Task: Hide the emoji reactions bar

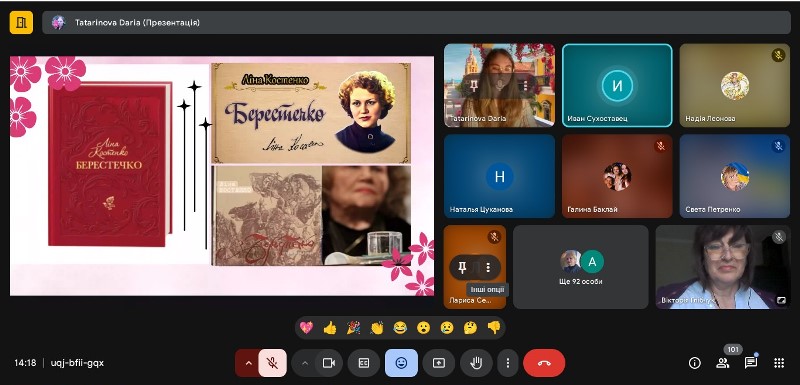Action: click(x=402, y=363)
